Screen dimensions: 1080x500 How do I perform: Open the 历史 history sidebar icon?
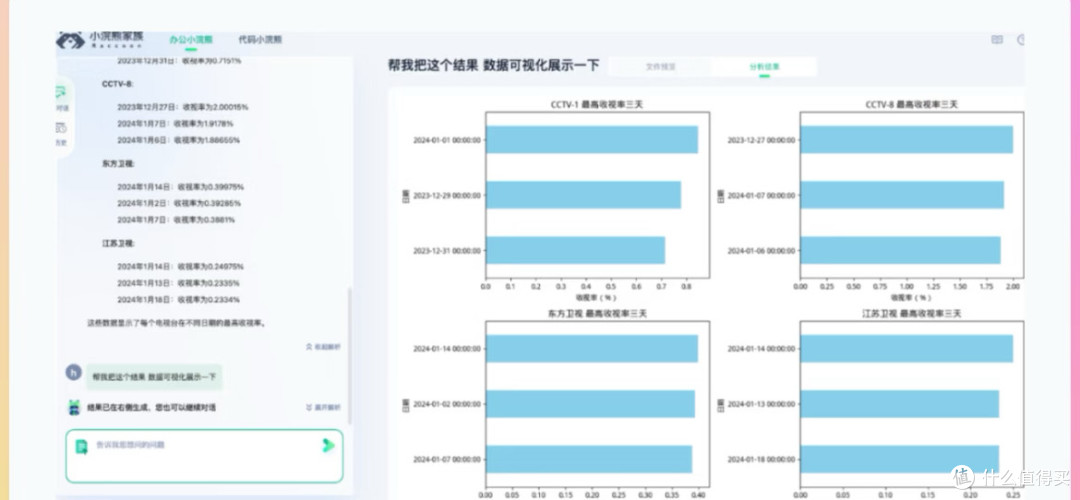pos(61,133)
